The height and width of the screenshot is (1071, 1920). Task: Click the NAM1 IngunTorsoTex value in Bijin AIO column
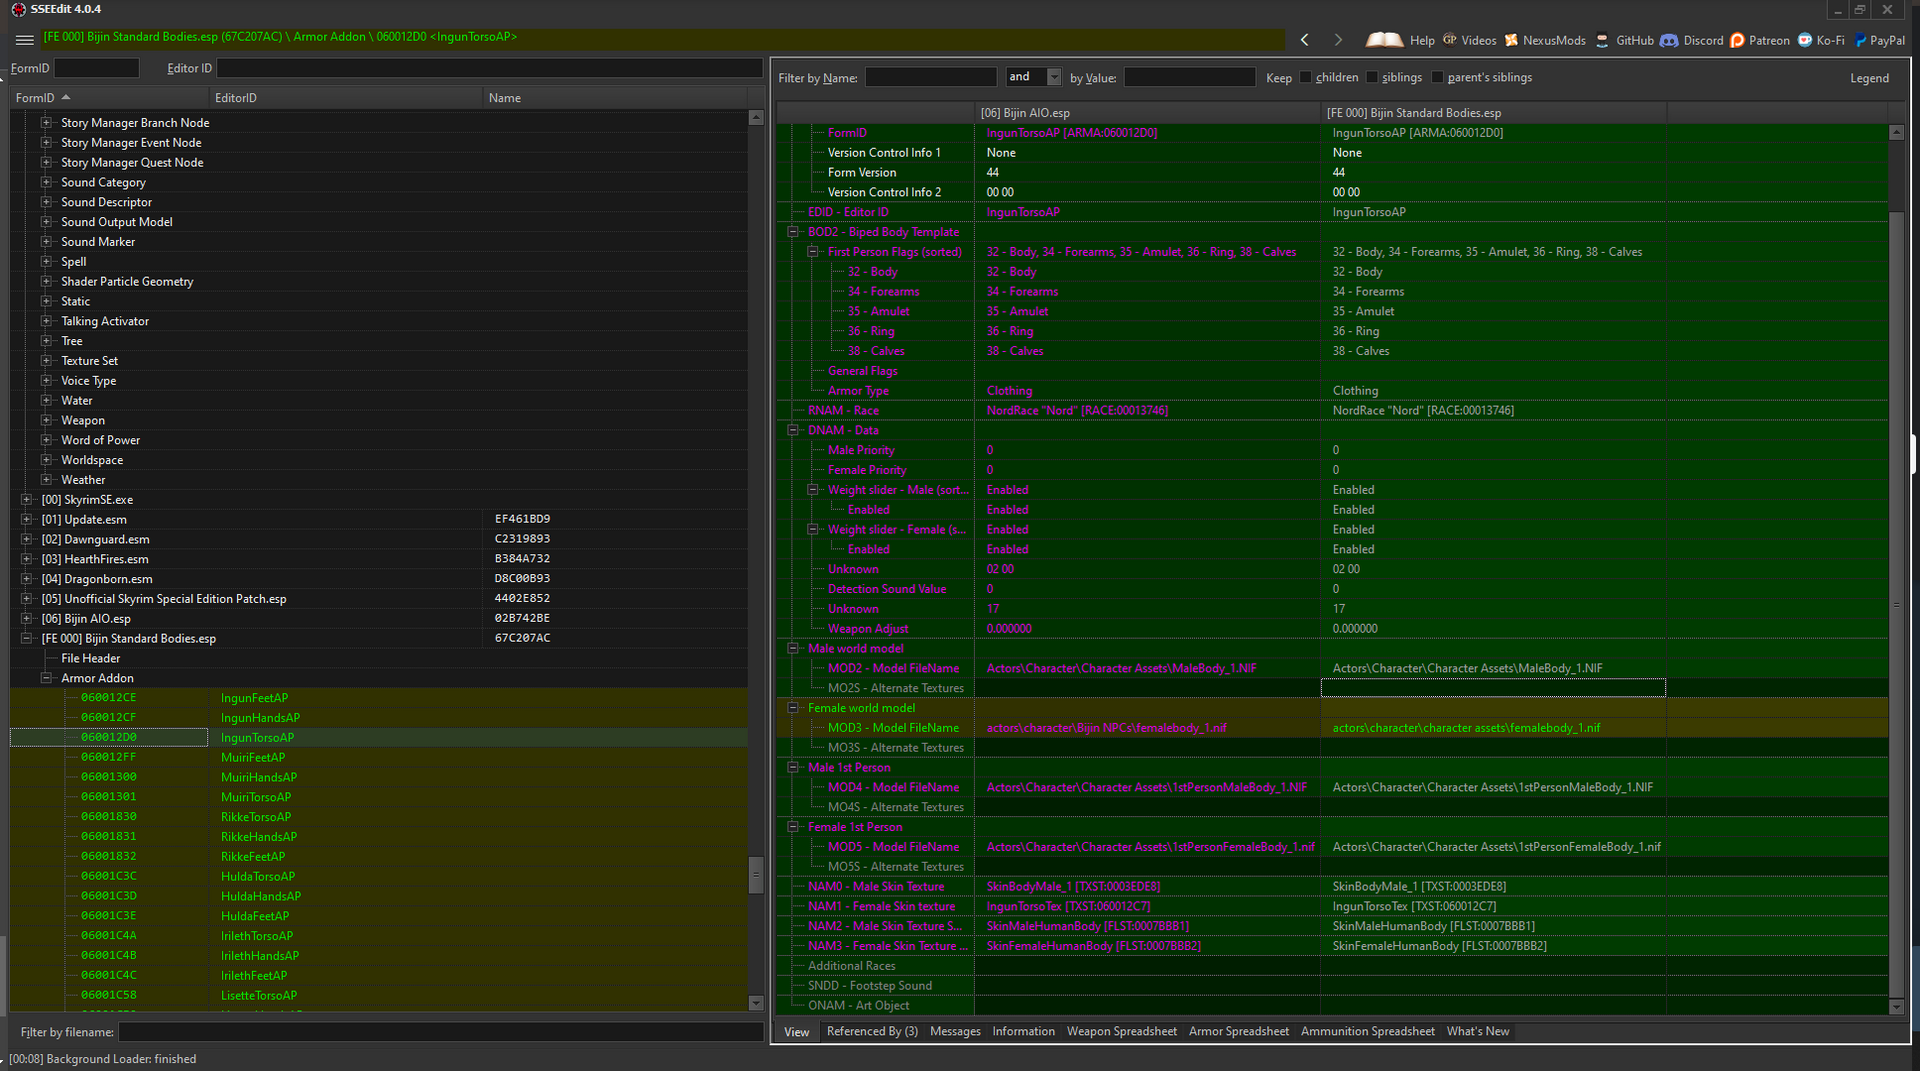(1068, 907)
